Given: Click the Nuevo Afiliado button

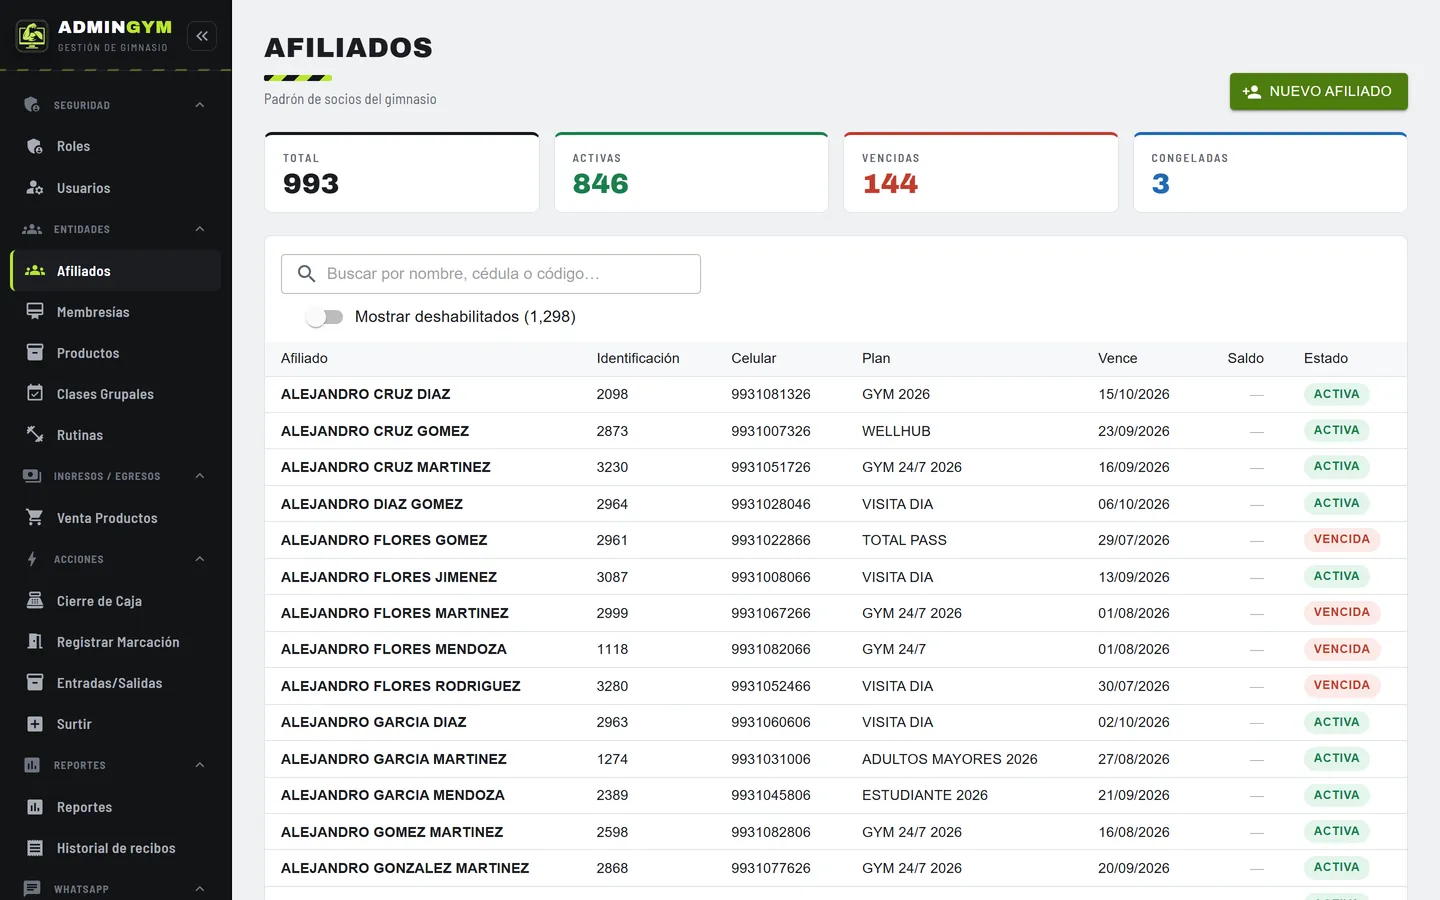Looking at the screenshot, I should tap(1318, 91).
